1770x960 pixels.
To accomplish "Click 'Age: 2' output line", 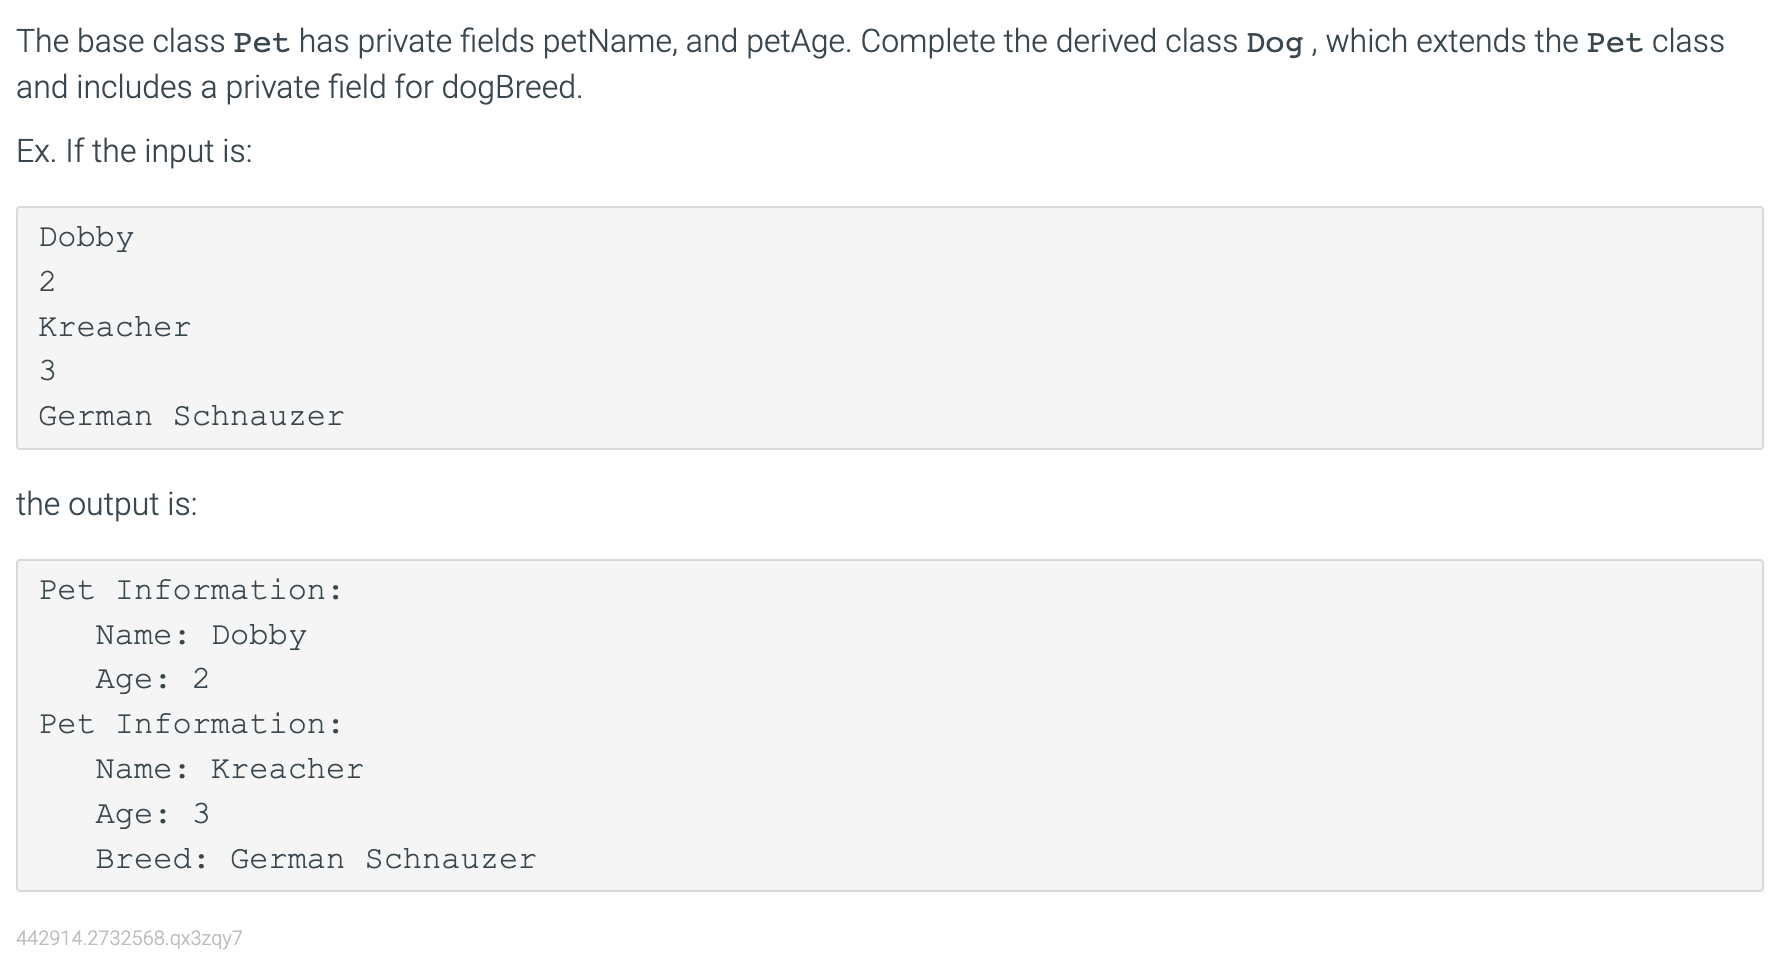I will [152, 679].
